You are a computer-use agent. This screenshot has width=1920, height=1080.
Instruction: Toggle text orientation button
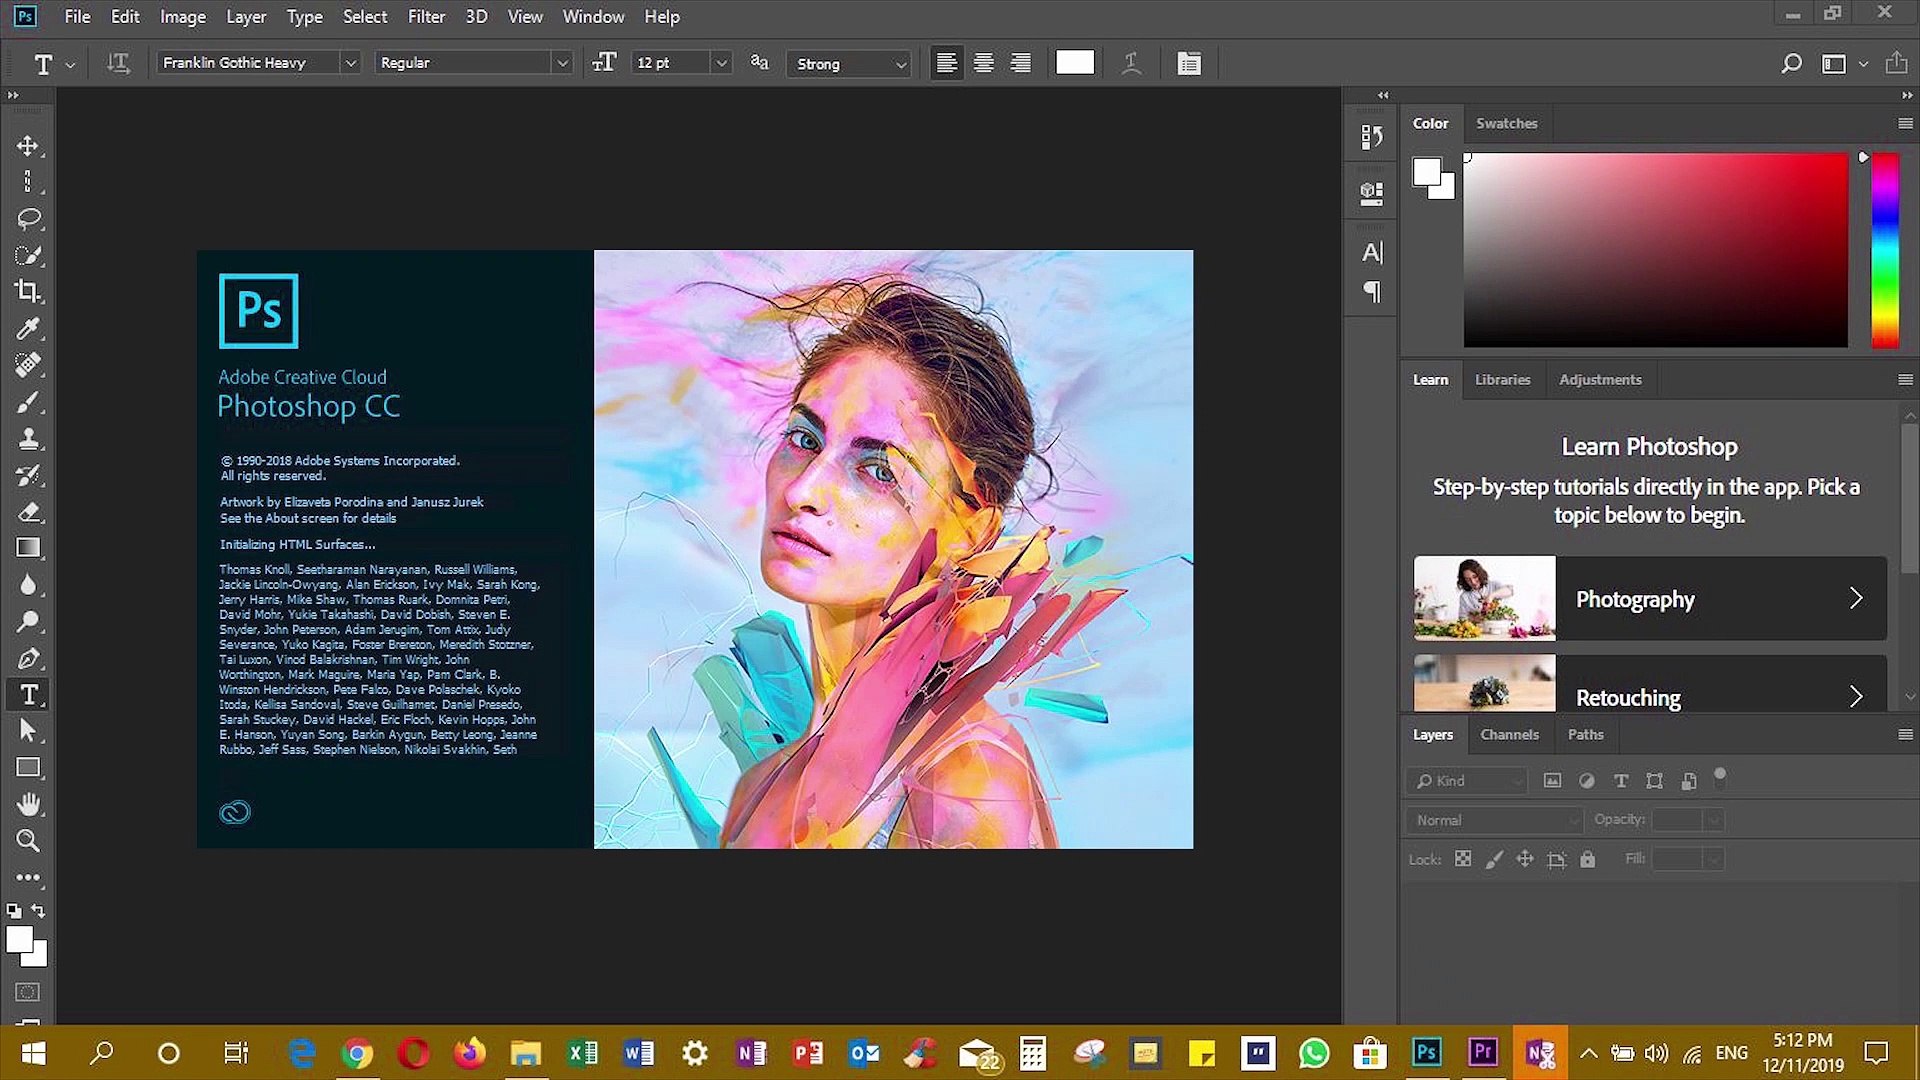(118, 63)
